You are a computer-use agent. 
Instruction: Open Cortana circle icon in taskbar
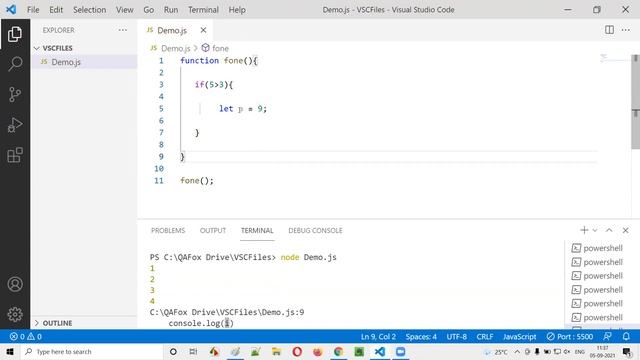[x=173, y=351]
